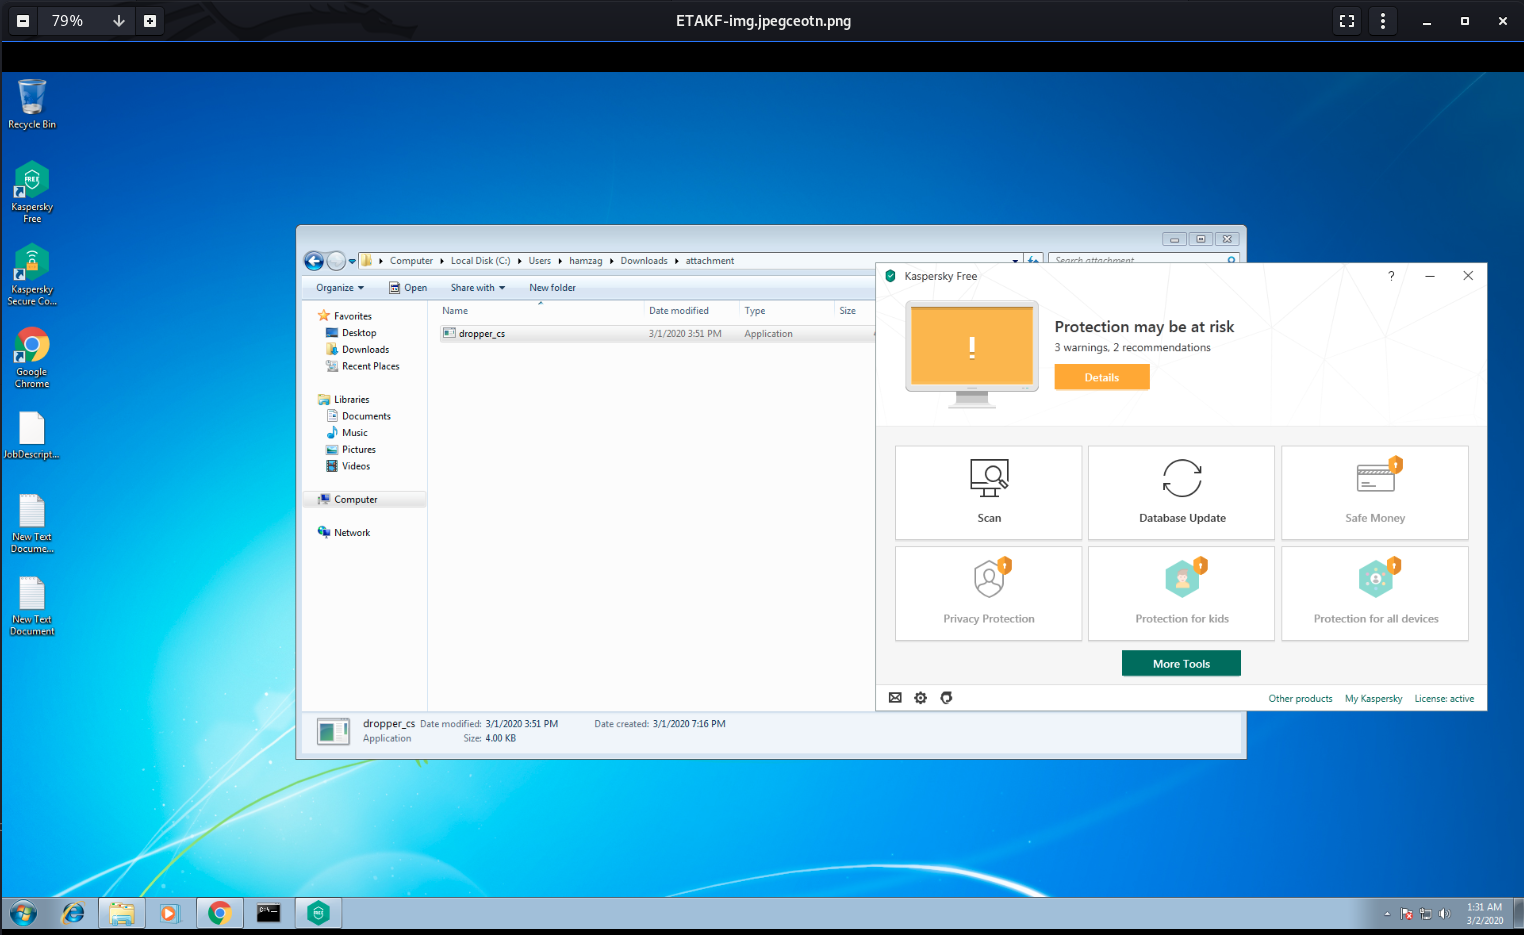Select Favorites in the navigation pane
1524x935 pixels.
[x=352, y=316]
